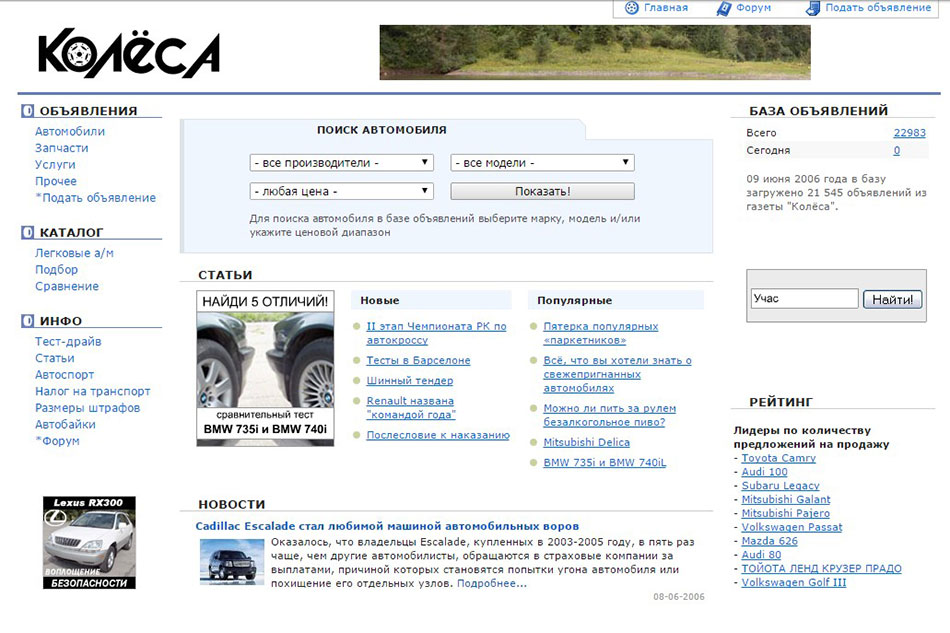Screen dimensions: 950x633
Task: Open Mitsubishi Pajero rating link
Action: point(786,514)
